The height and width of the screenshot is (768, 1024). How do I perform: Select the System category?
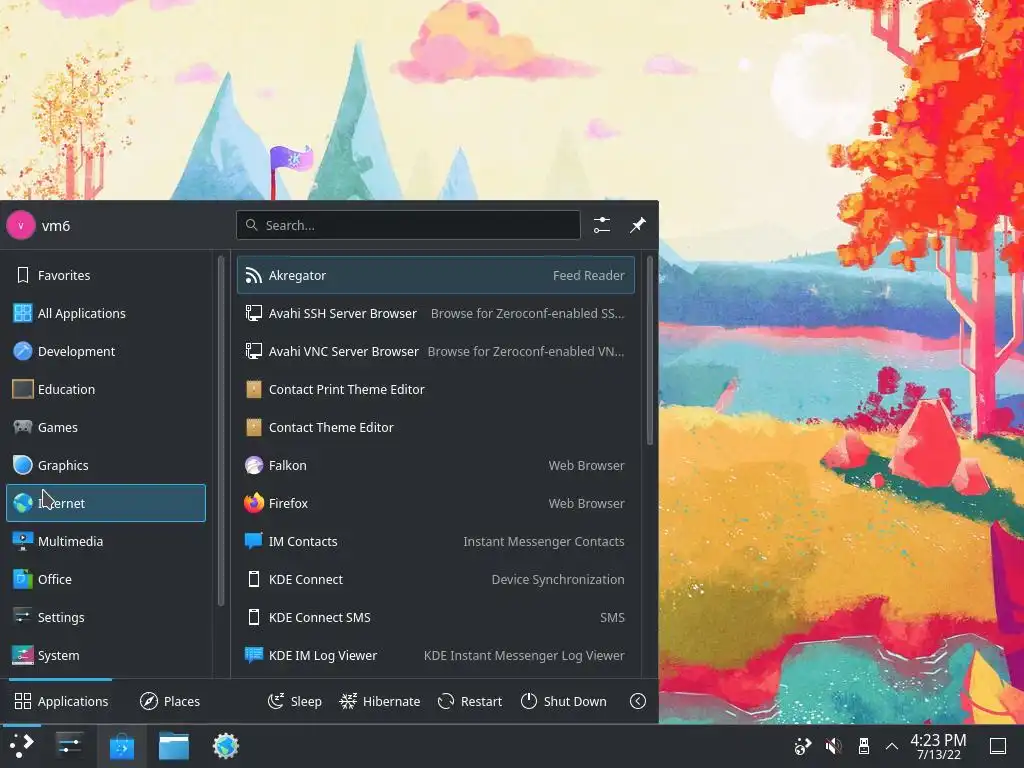[106, 655]
